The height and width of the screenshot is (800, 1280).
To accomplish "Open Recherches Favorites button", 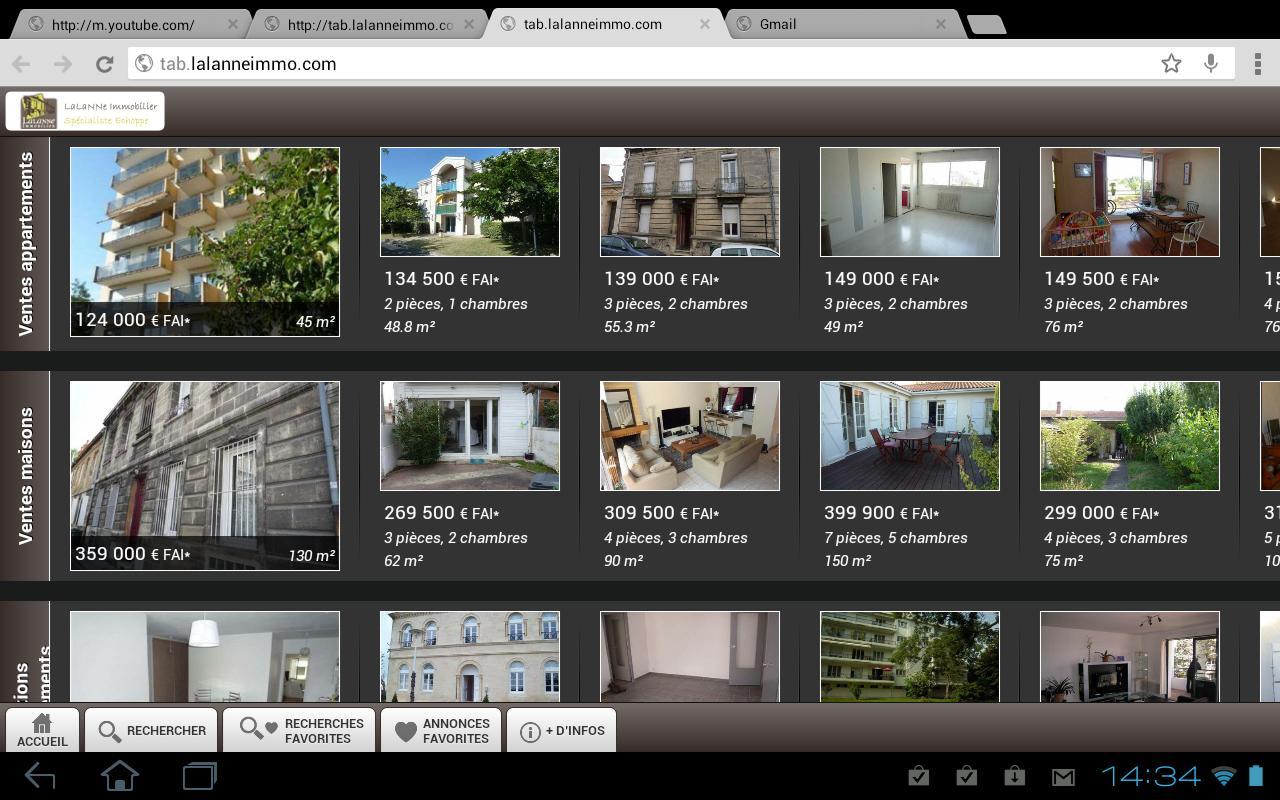I will point(299,730).
